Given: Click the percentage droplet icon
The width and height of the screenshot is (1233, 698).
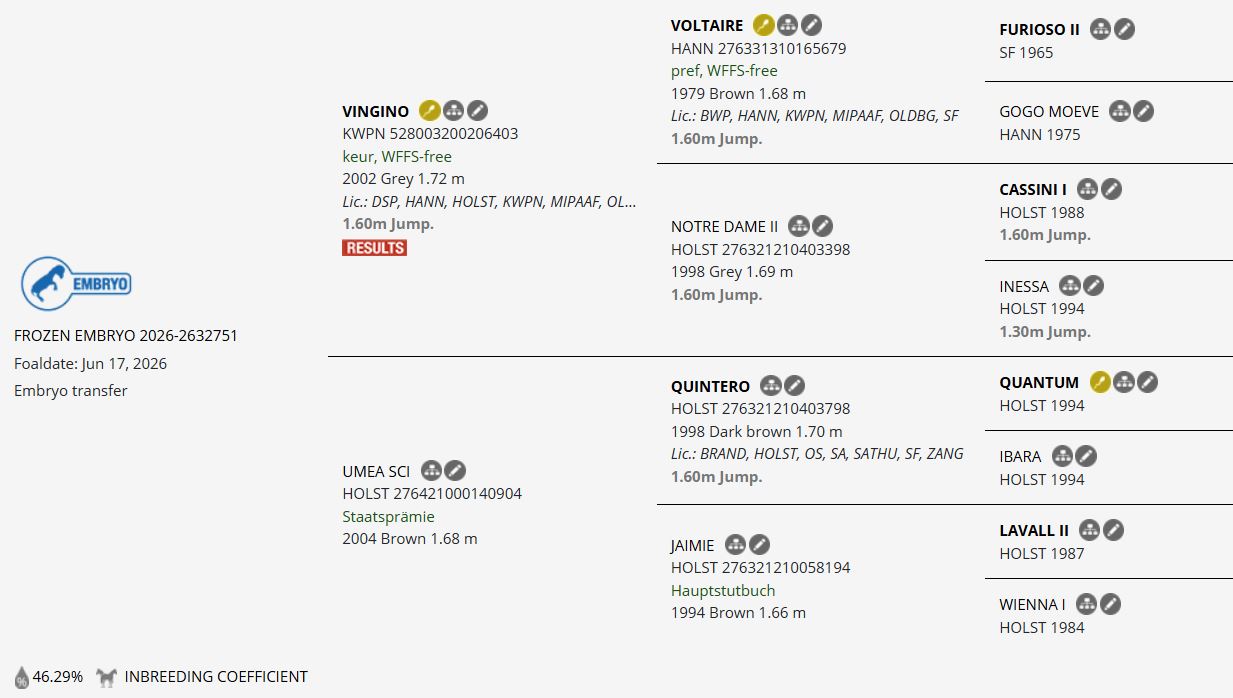Looking at the screenshot, I should pos(22,677).
